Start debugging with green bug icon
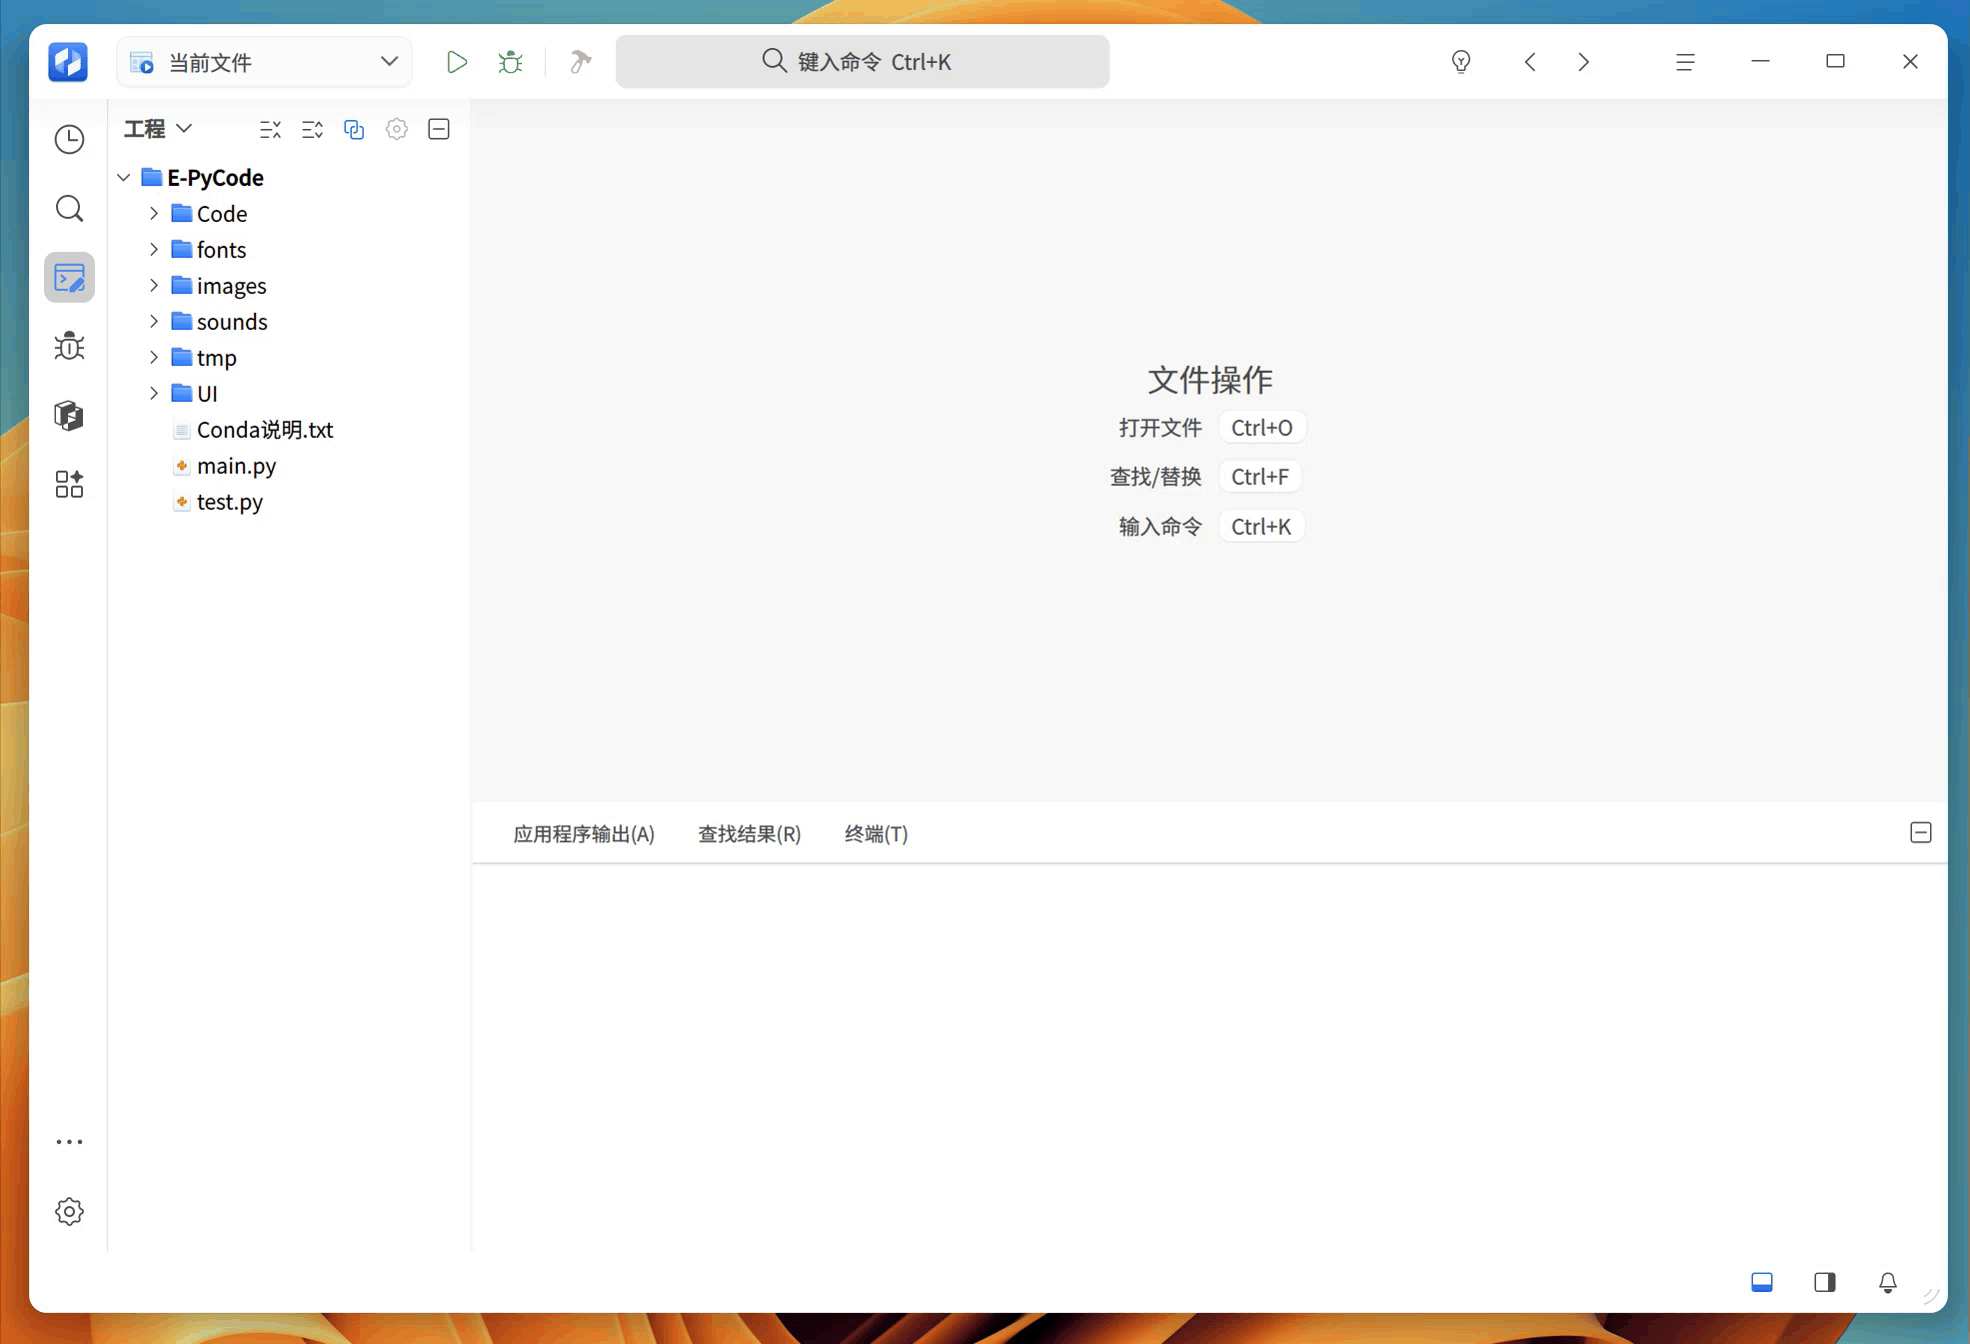Image resolution: width=1970 pixels, height=1344 pixels. [x=510, y=62]
